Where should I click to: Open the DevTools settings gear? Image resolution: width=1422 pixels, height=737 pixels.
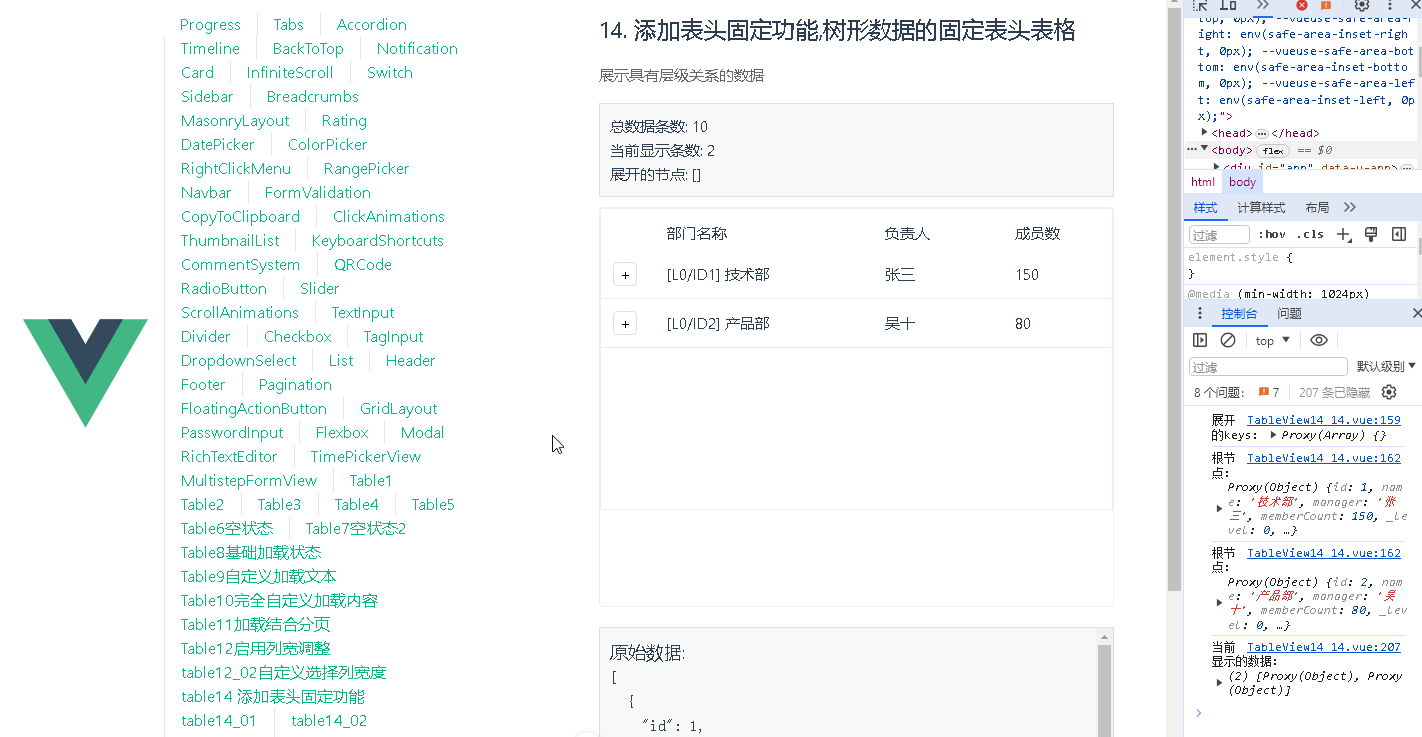point(1362,7)
